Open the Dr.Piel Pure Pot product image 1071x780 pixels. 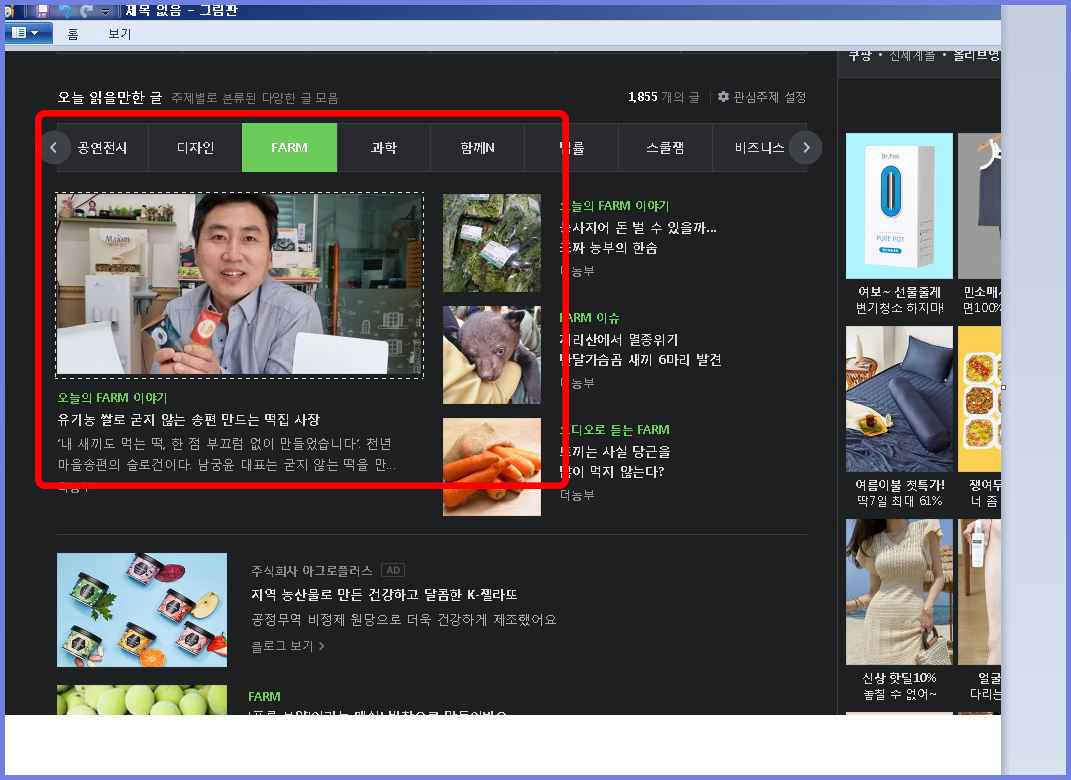point(899,206)
